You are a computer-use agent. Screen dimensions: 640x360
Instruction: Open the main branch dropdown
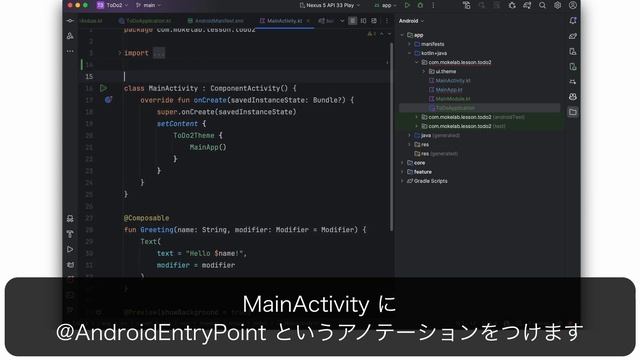(149, 5)
